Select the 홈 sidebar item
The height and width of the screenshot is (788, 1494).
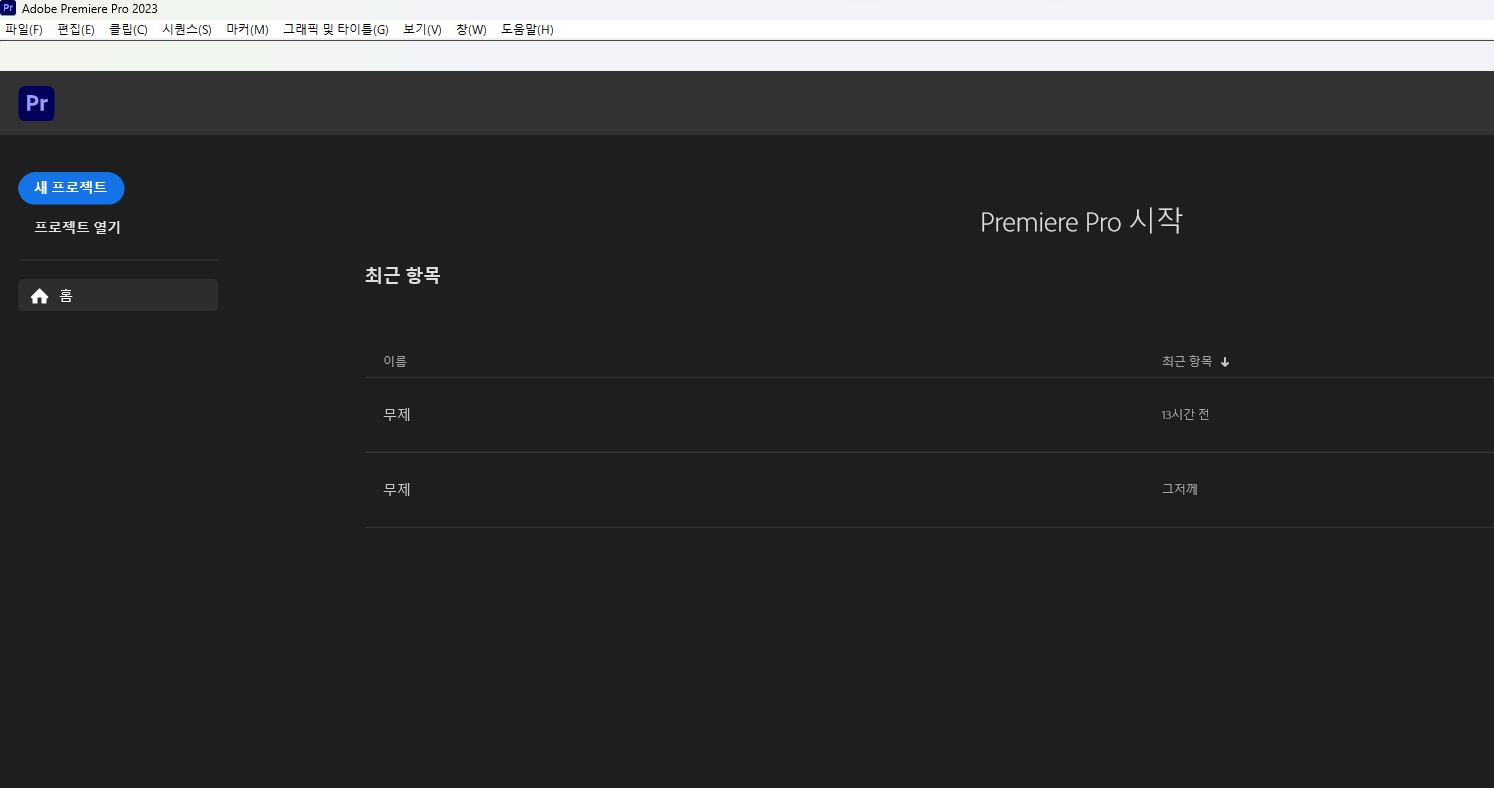pyautogui.click(x=118, y=295)
